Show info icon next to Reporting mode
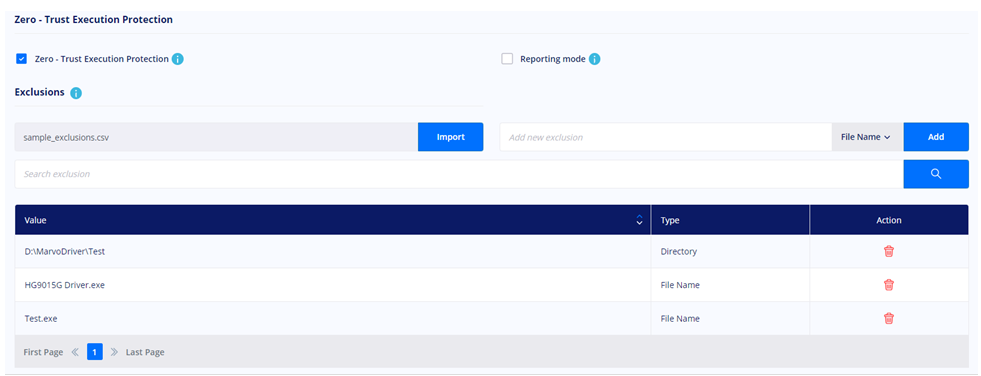 (x=594, y=59)
